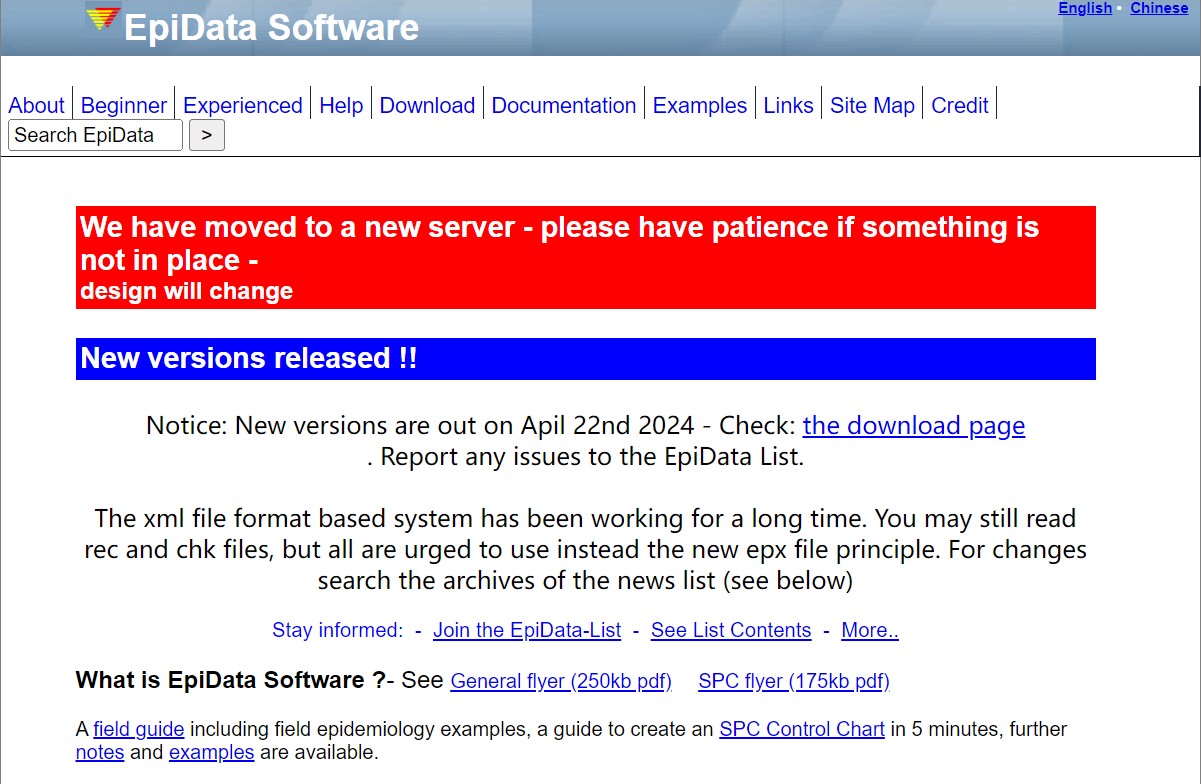Open the Site Map page
This screenshot has width=1201, height=784.
(872, 106)
